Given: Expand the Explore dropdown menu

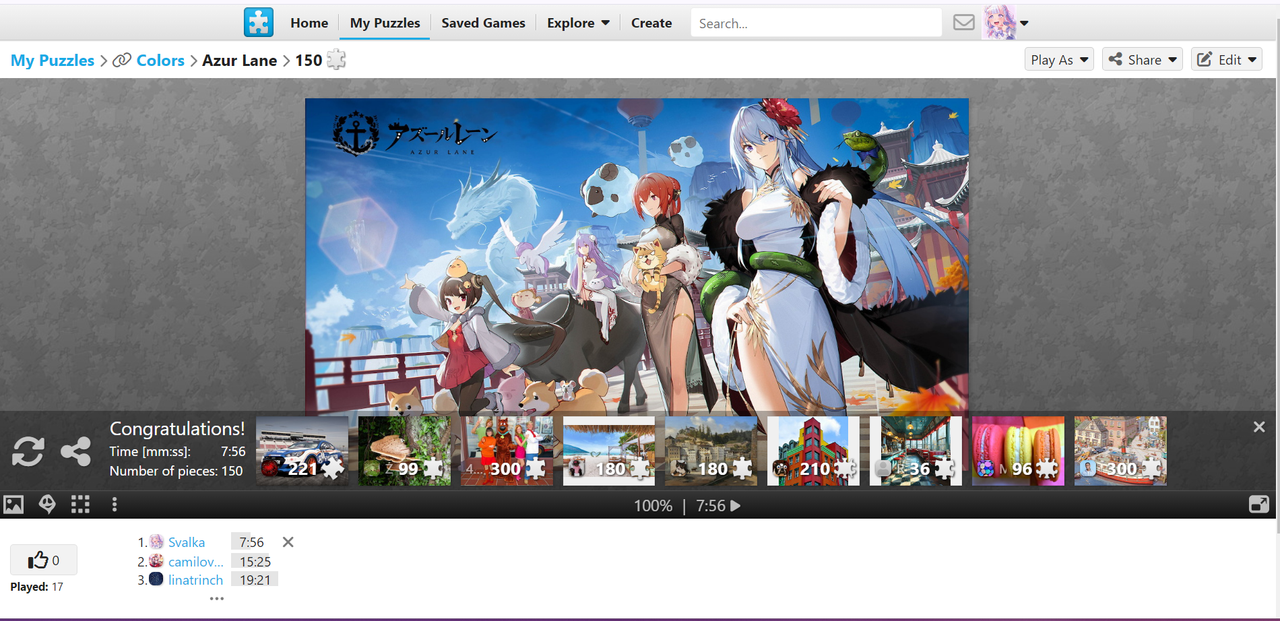Looking at the screenshot, I should point(578,23).
